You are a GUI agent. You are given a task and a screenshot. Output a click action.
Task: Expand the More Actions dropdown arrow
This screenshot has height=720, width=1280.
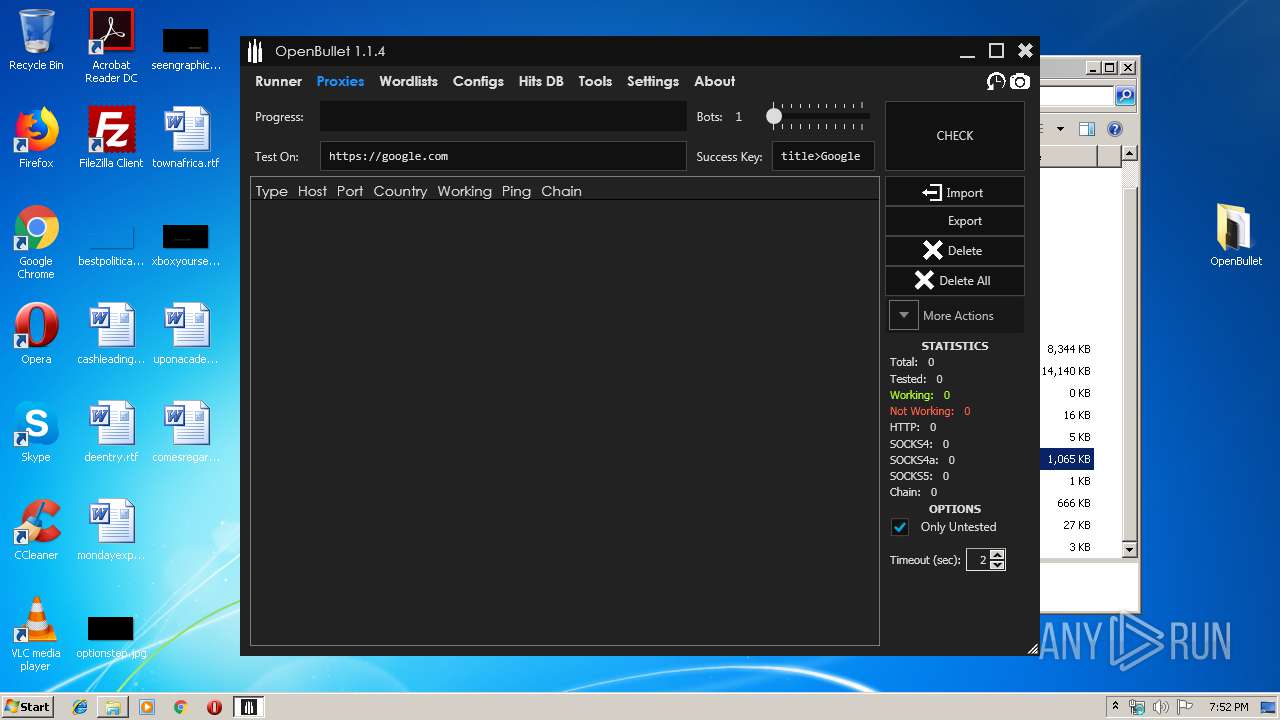(903, 315)
